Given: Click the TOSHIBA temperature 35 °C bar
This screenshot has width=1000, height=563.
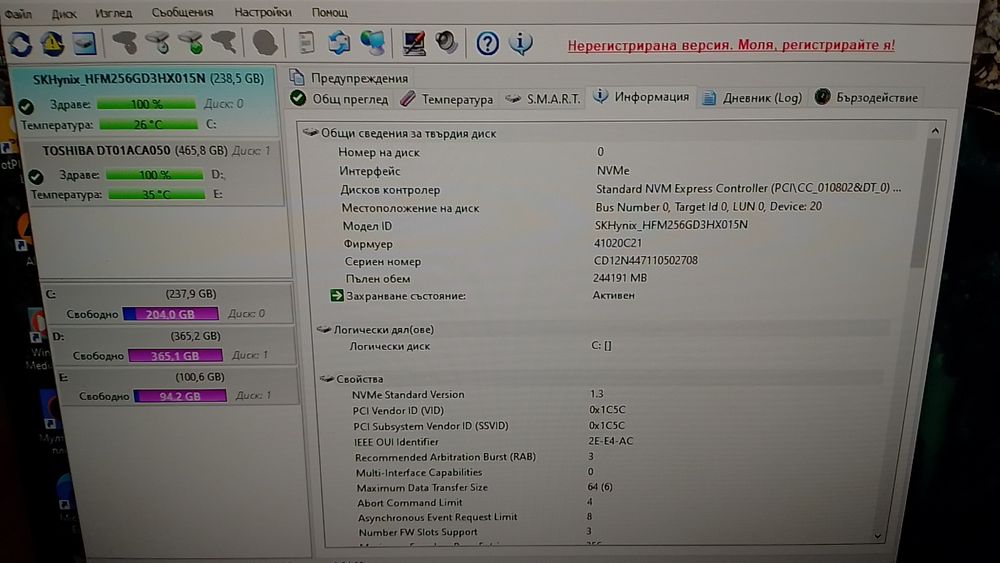Looking at the screenshot, I should point(156,194).
